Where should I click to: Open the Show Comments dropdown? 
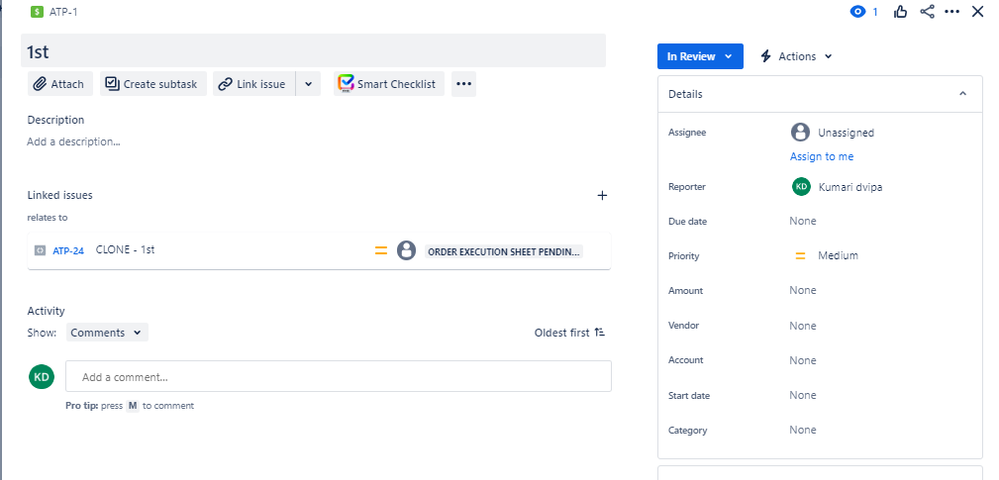click(107, 333)
